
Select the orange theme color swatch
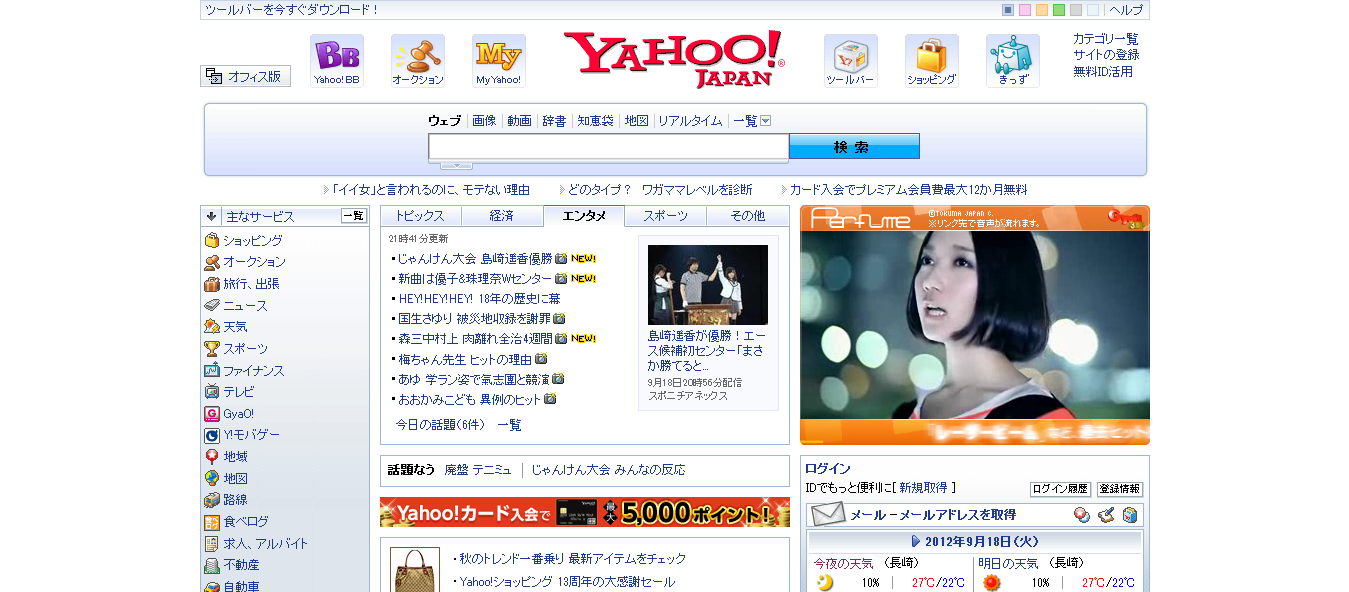1042,10
